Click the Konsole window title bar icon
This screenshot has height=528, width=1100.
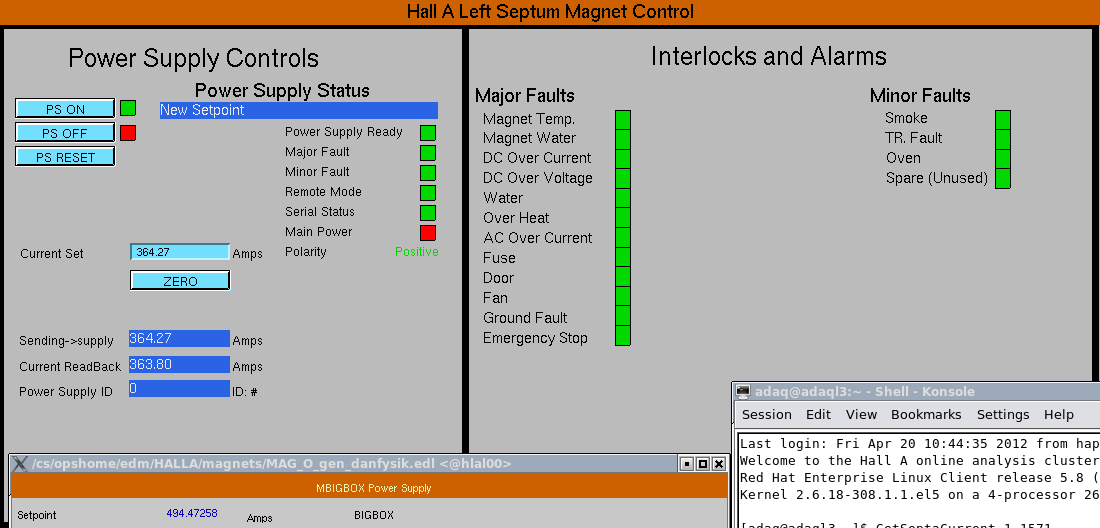743,392
